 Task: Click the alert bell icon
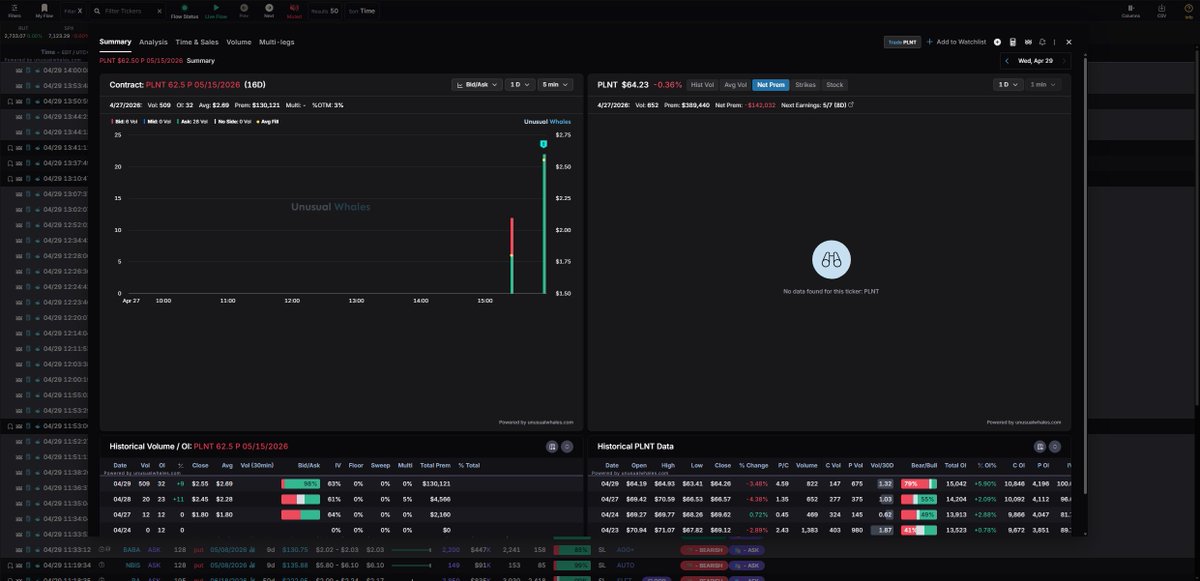[x=1043, y=42]
